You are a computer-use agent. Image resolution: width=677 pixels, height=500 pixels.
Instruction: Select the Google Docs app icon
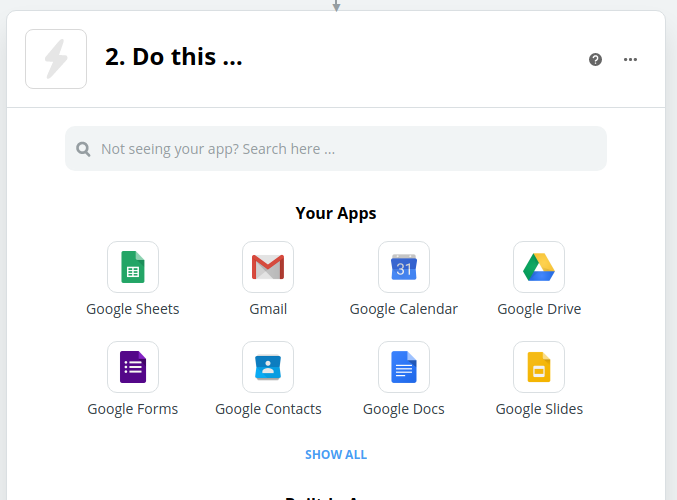click(404, 367)
